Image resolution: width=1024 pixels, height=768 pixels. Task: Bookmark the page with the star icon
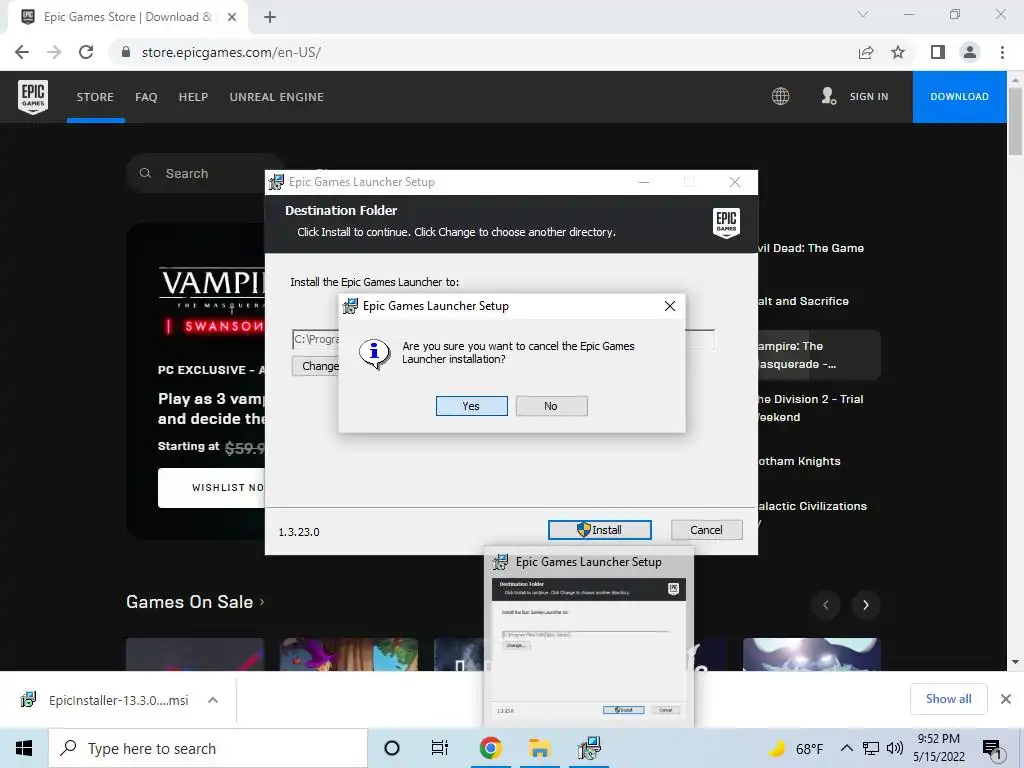pos(898,52)
